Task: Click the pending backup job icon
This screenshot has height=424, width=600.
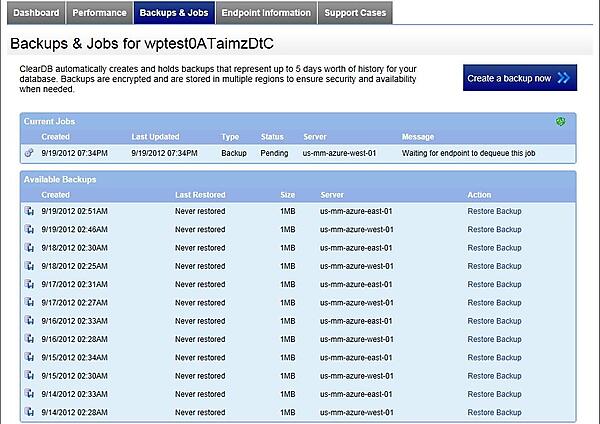Action: point(29,154)
